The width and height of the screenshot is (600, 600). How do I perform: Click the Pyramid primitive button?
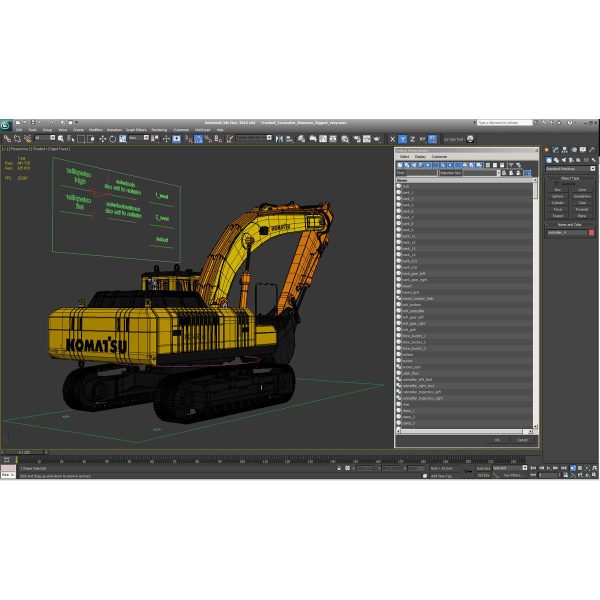[x=582, y=210]
